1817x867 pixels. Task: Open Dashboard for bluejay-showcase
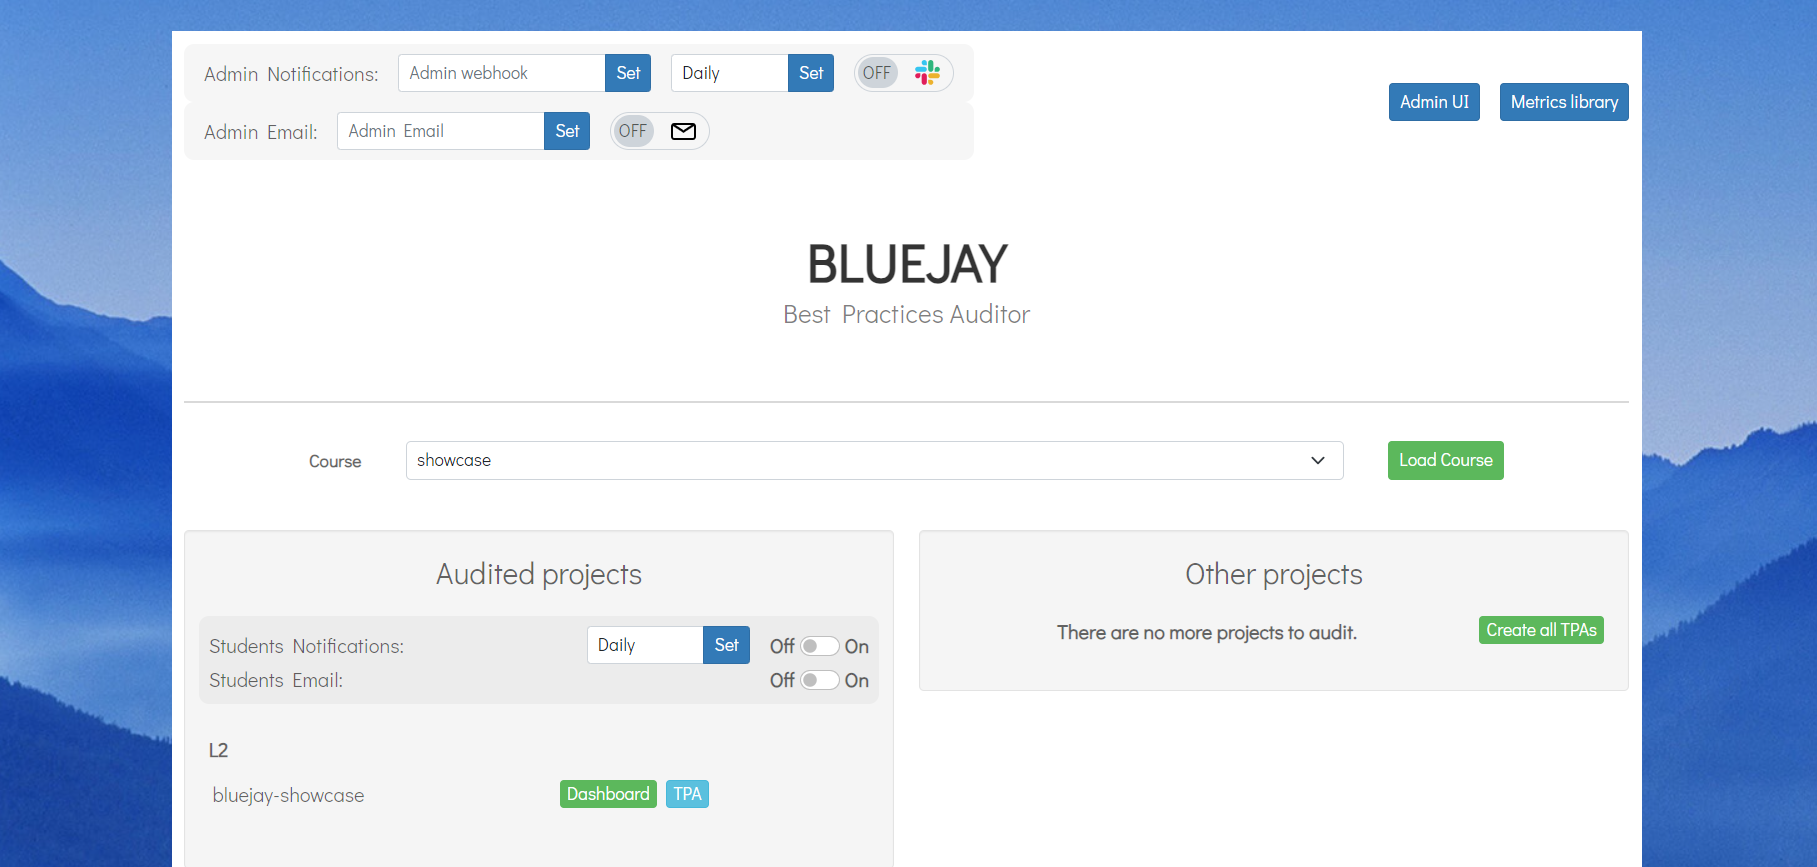pyautogui.click(x=608, y=794)
